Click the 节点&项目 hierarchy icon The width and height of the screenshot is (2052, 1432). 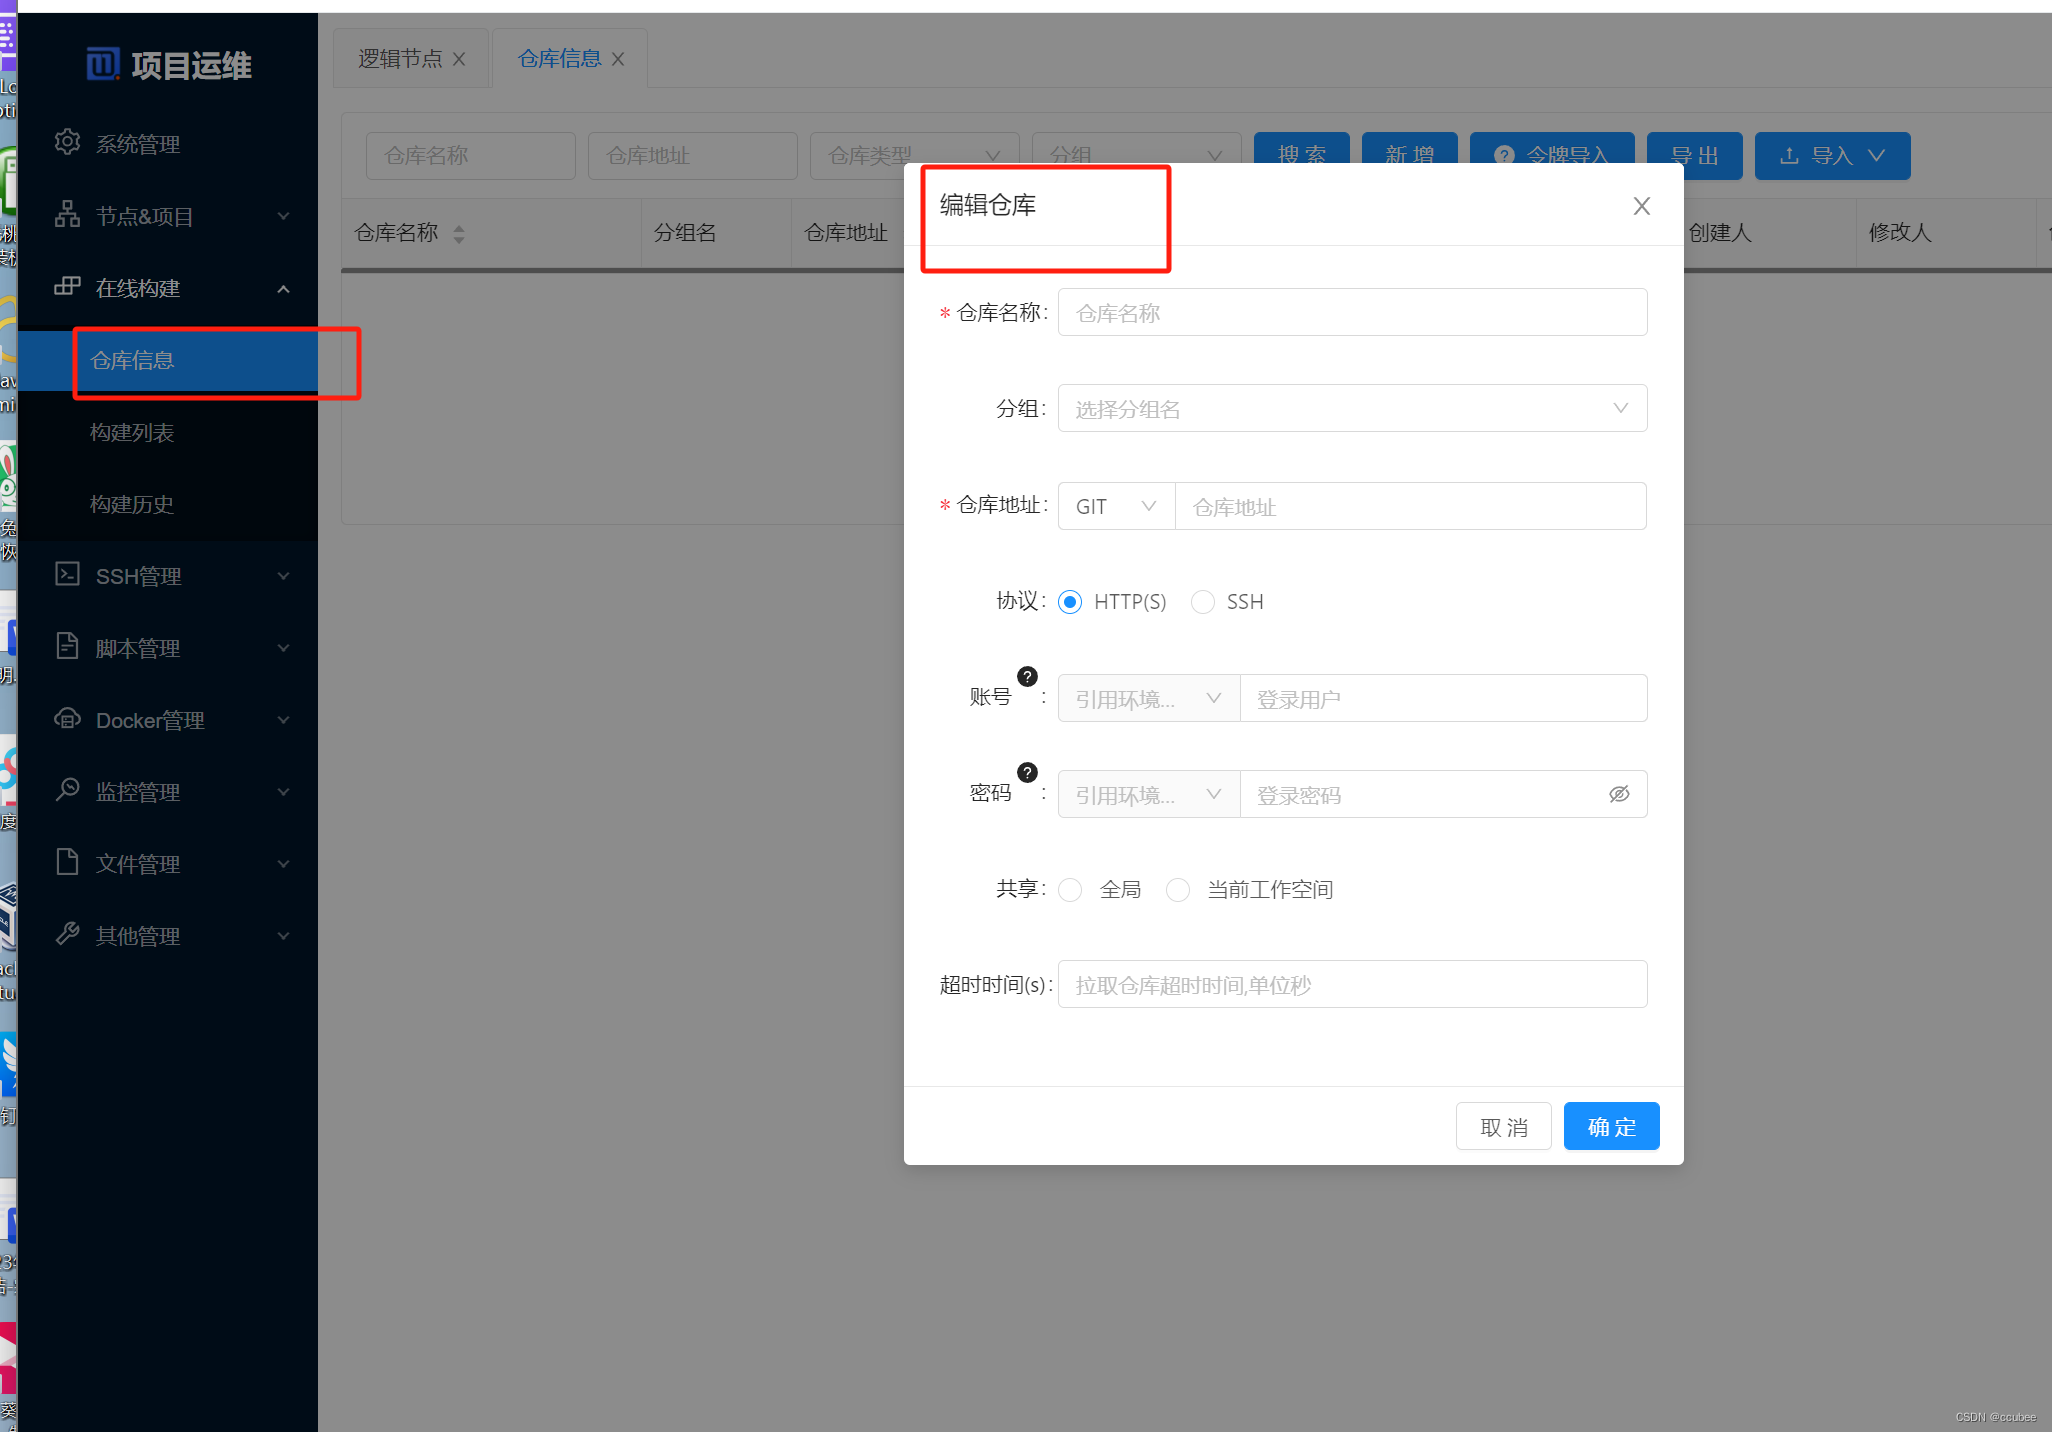67,215
